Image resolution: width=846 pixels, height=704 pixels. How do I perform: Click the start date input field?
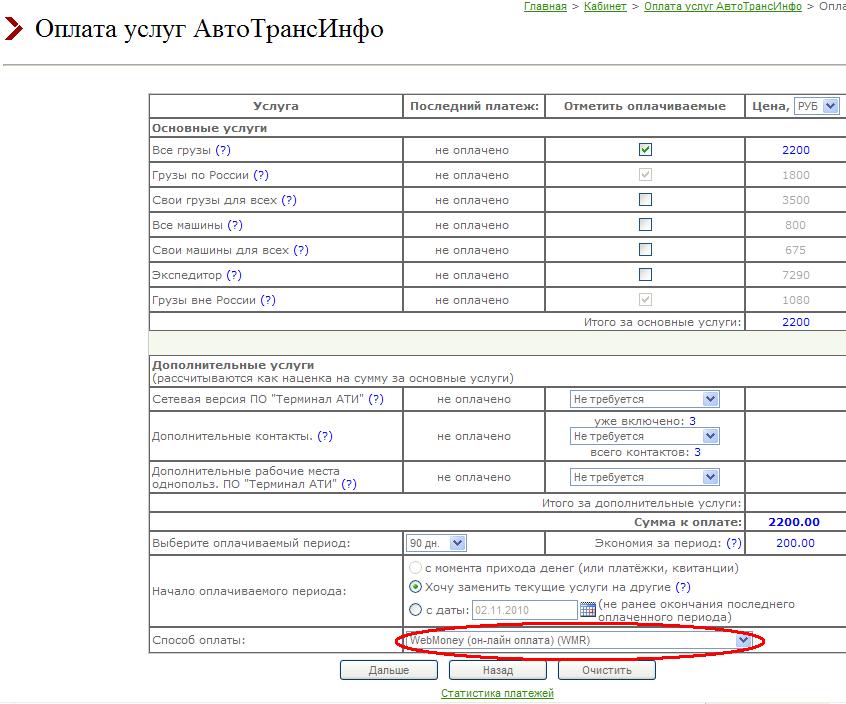(x=524, y=610)
